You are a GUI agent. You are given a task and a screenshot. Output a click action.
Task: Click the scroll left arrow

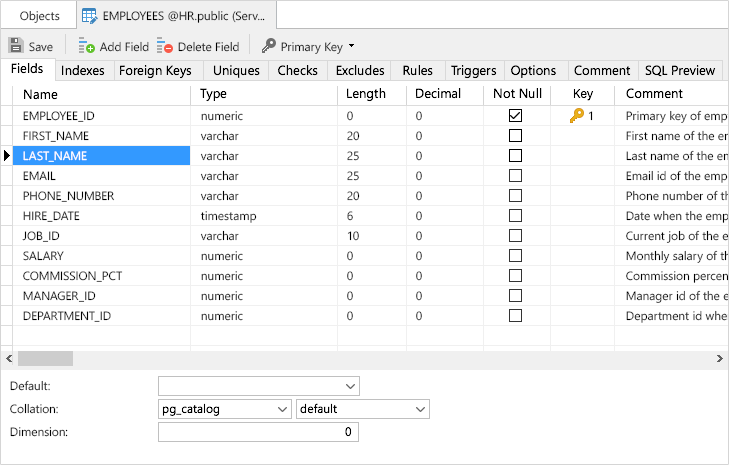tap(9, 359)
